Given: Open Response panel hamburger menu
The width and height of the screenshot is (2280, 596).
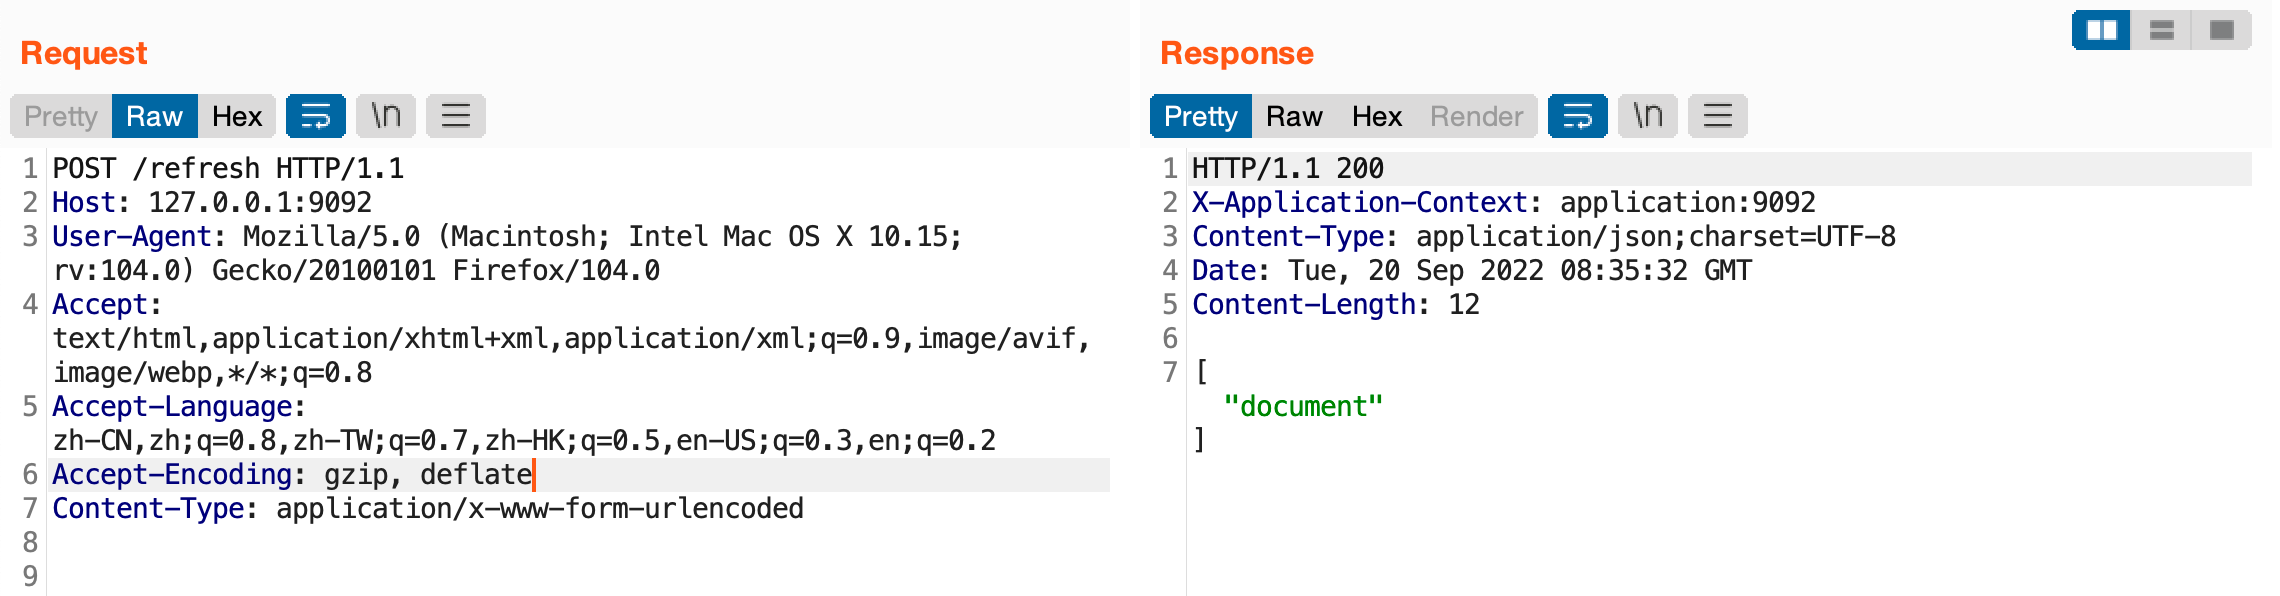Looking at the screenshot, I should coord(1717,116).
